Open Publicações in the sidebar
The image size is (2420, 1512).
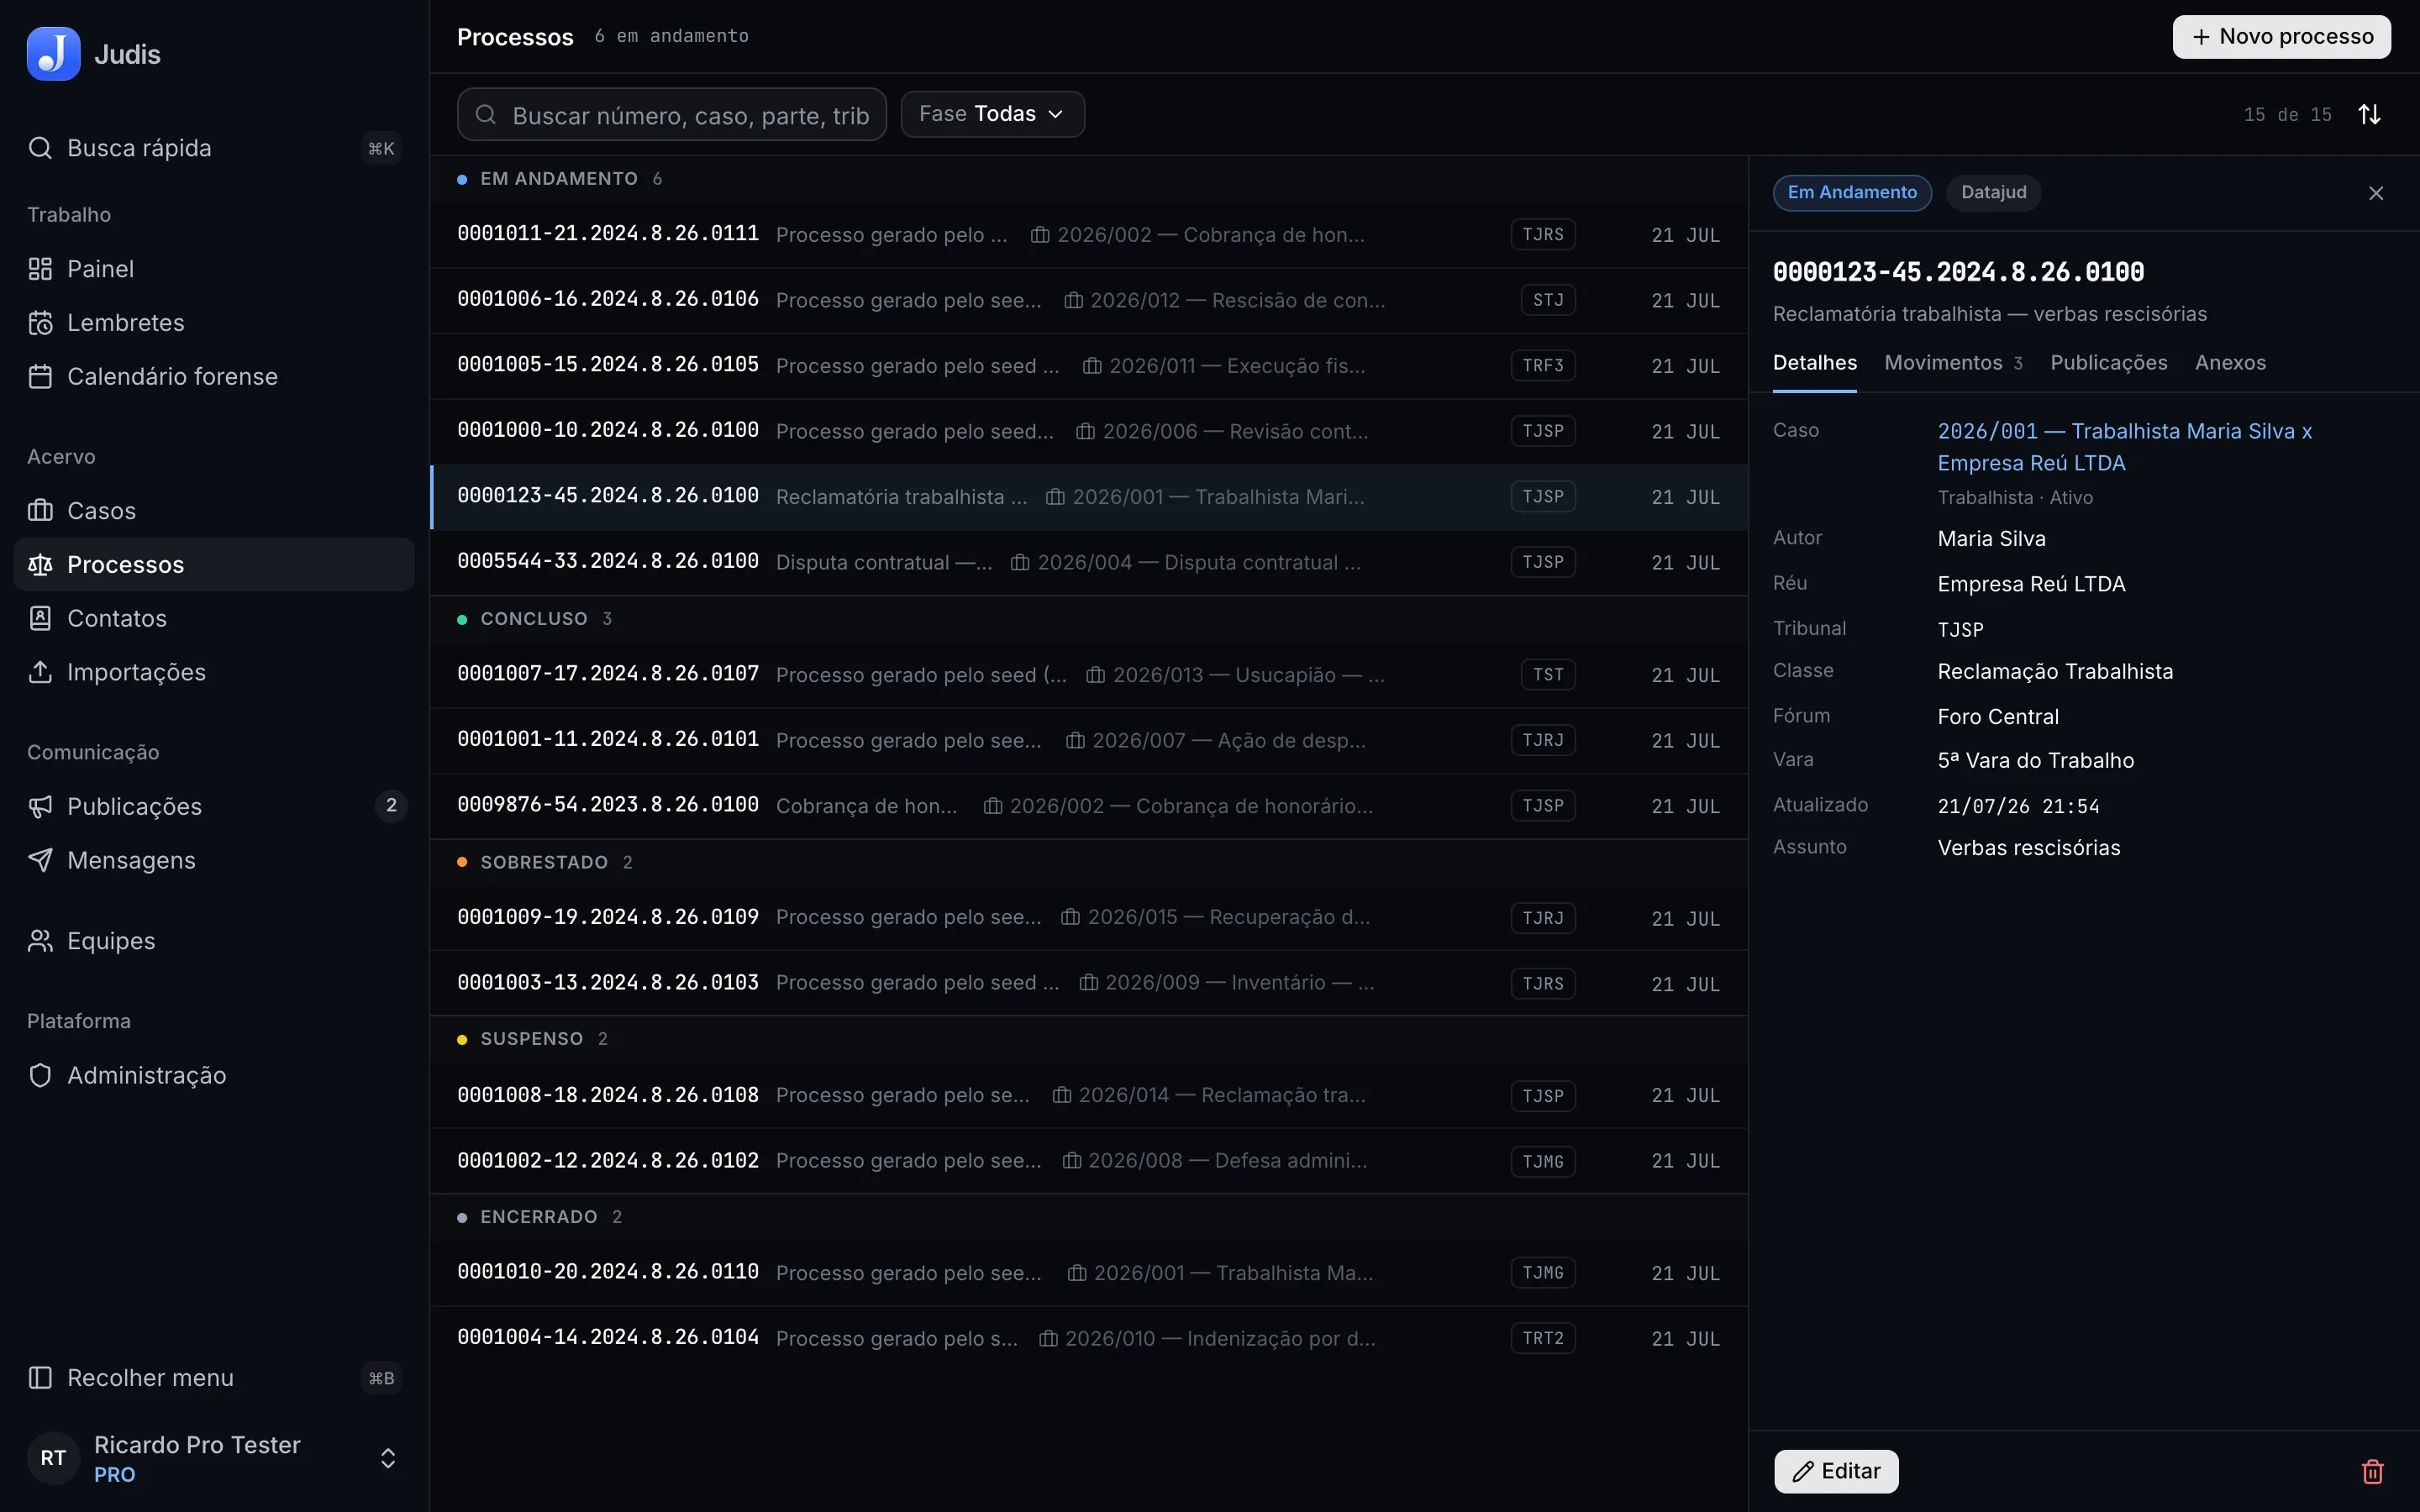[x=214, y=807]
